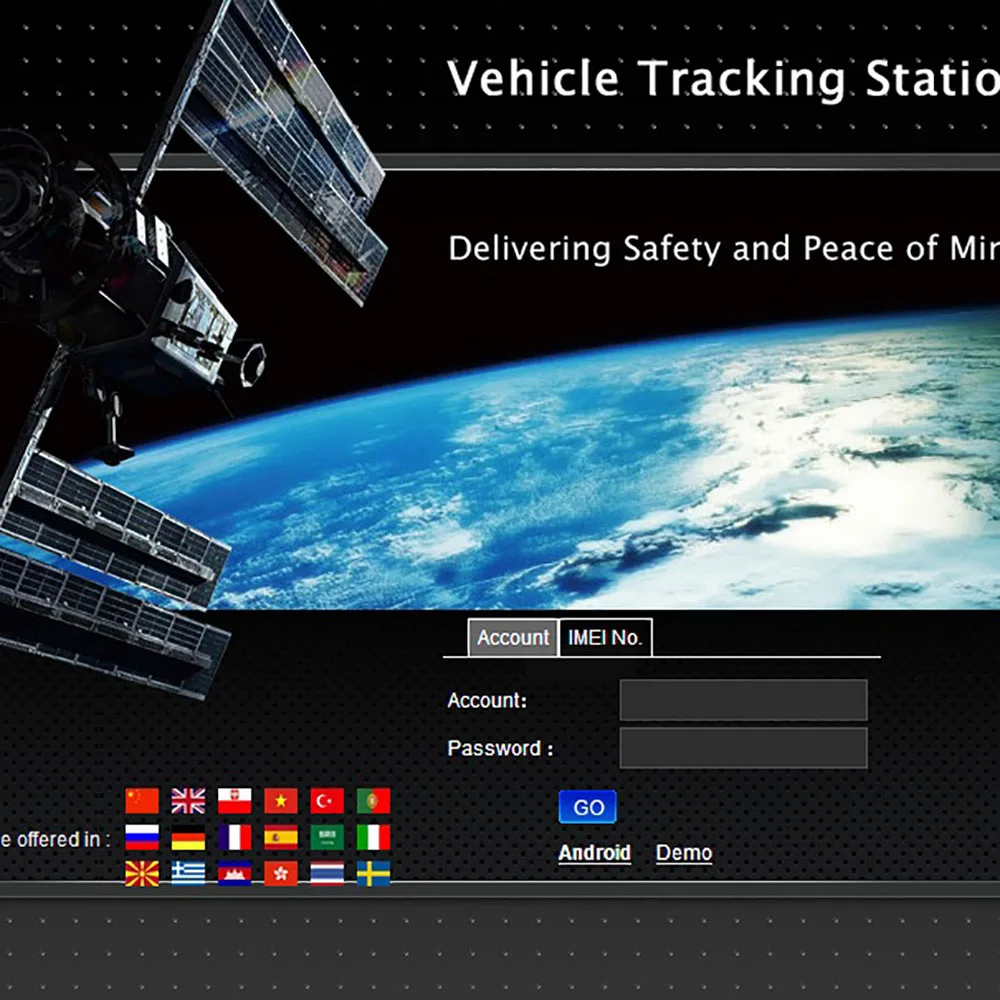Select the Vietnam flag language
The height and width of the screenshot is (1000, 1000).
coord(281,801)
